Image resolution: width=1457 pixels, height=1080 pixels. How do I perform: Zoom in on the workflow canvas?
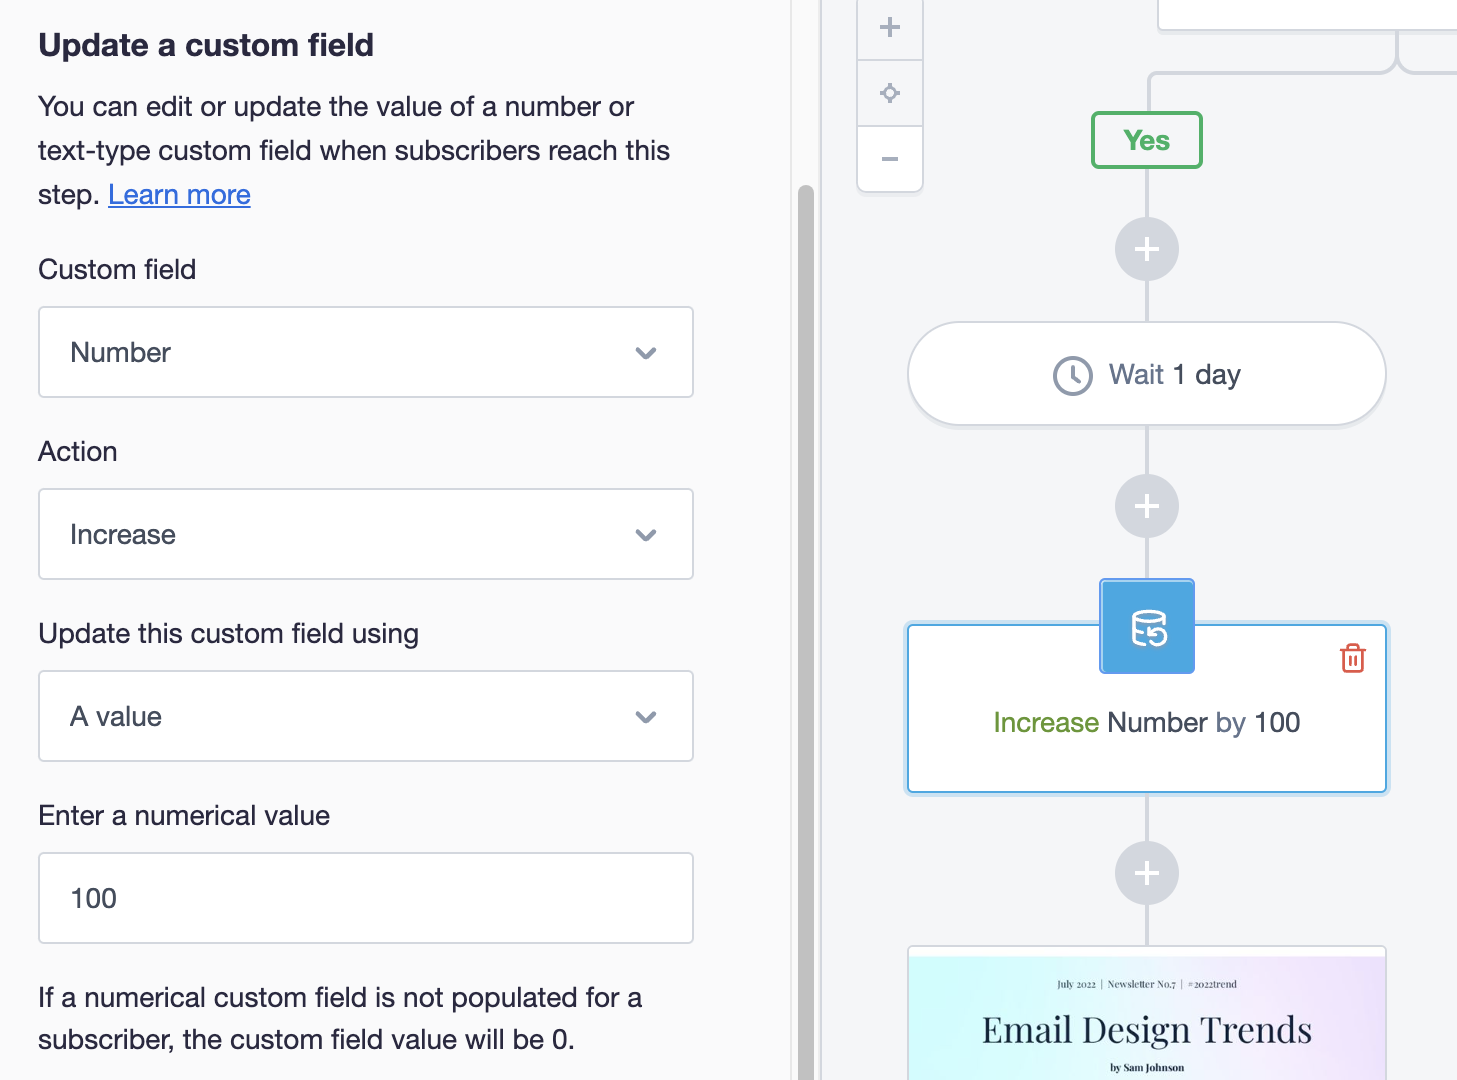click(890, 28)
